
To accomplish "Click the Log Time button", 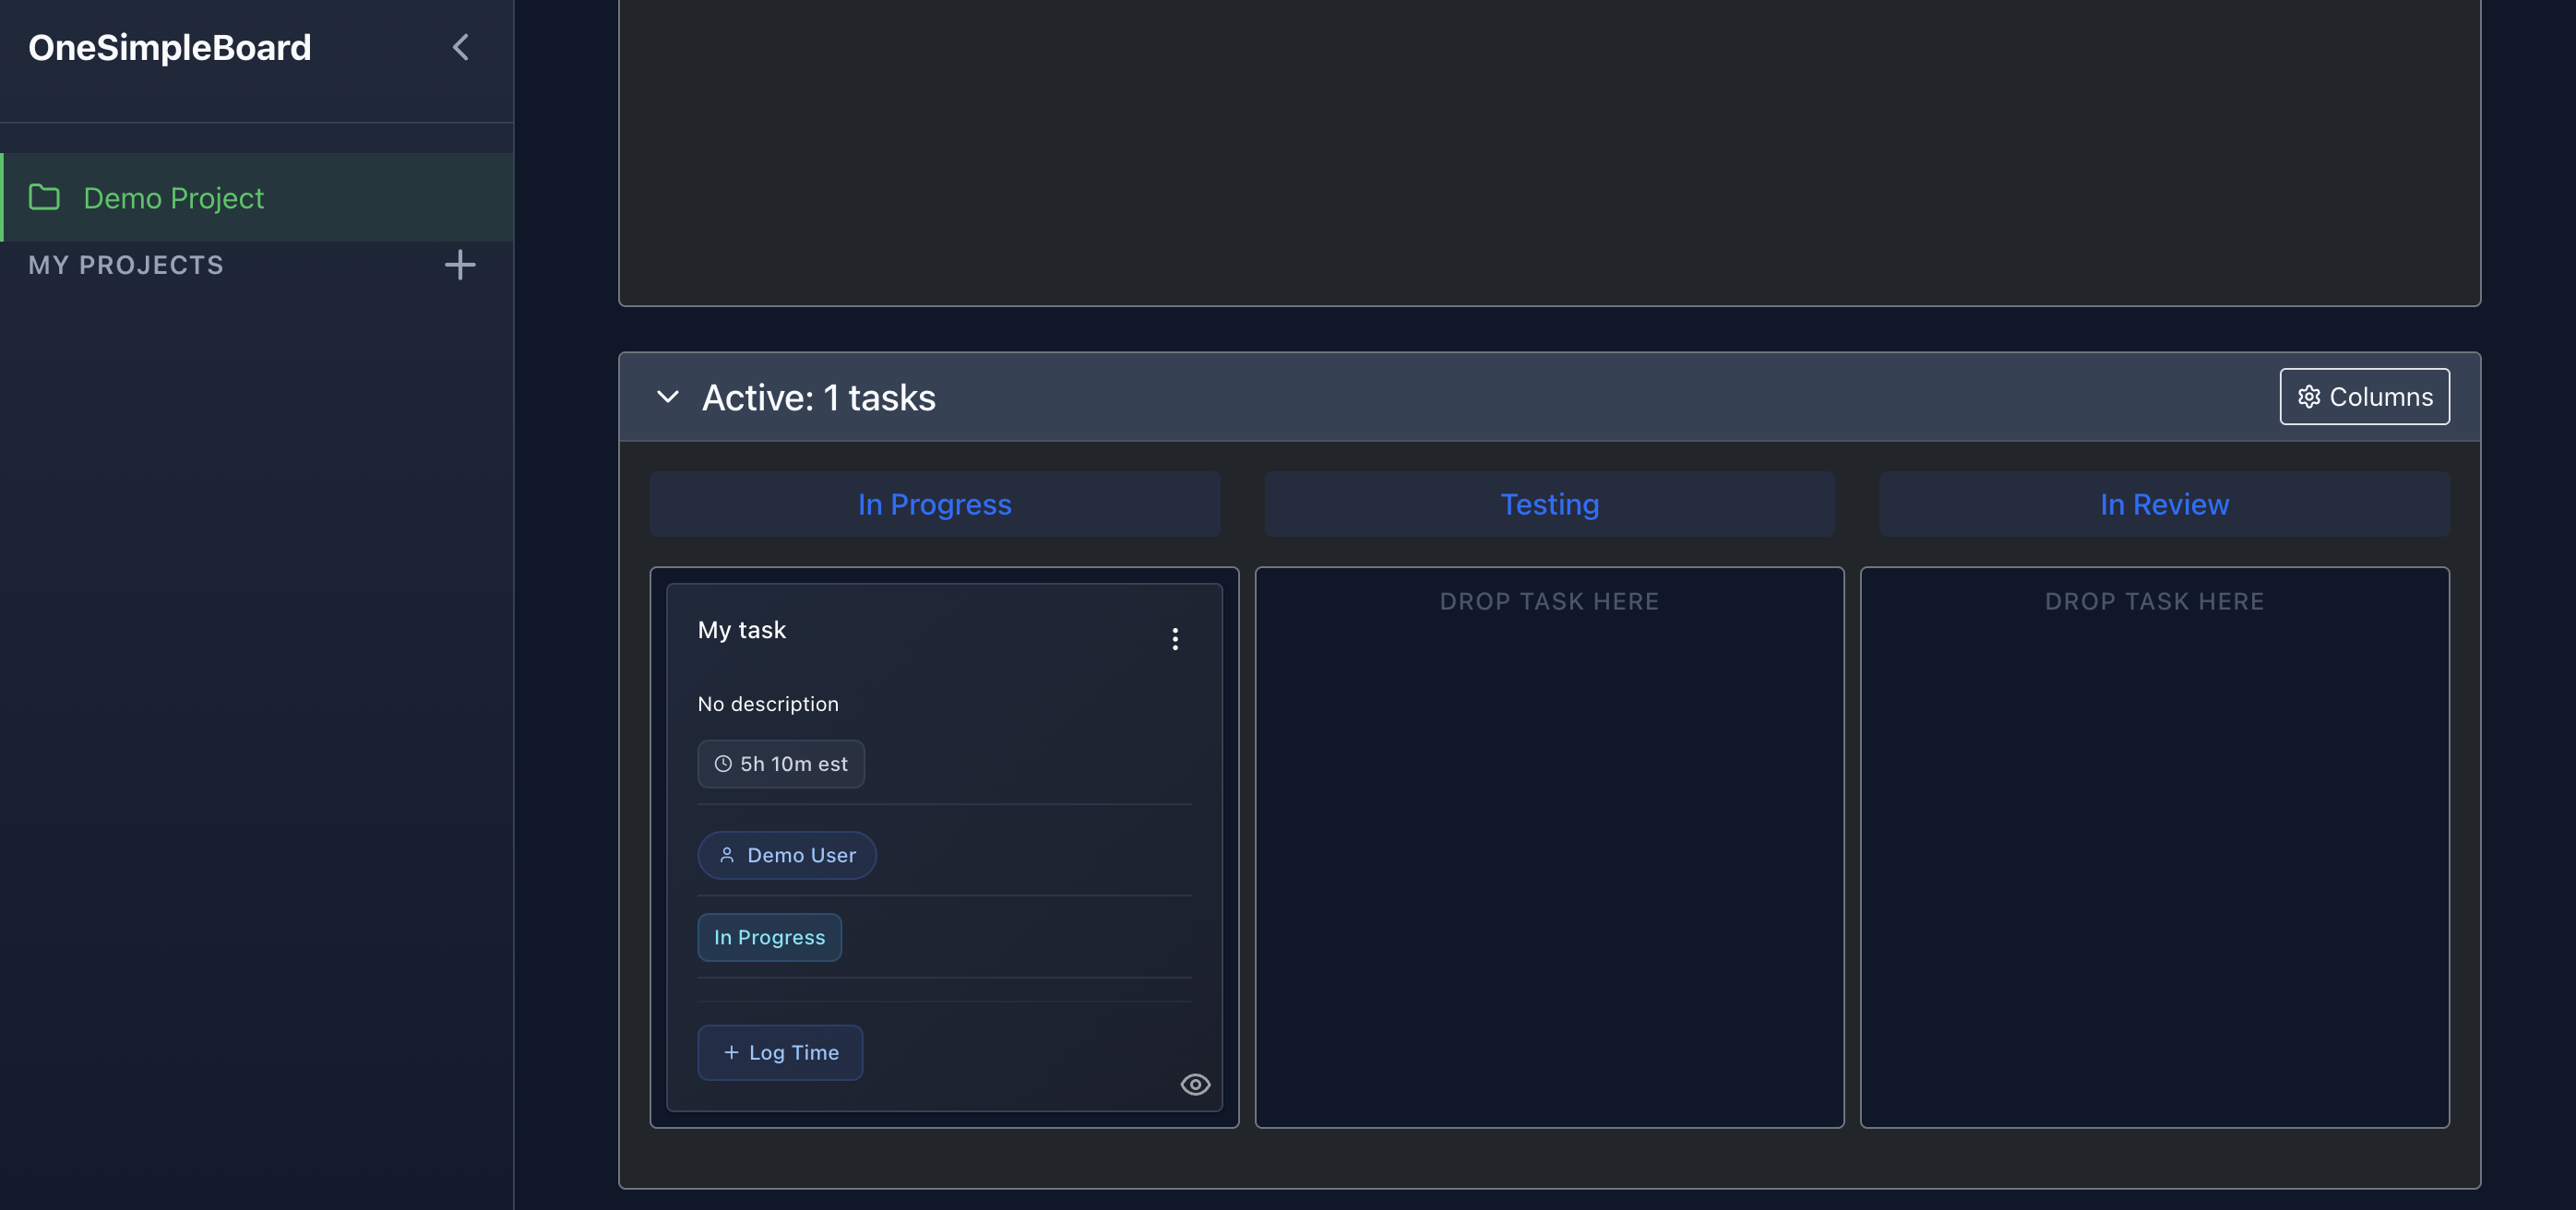I will click(780, 1052).
